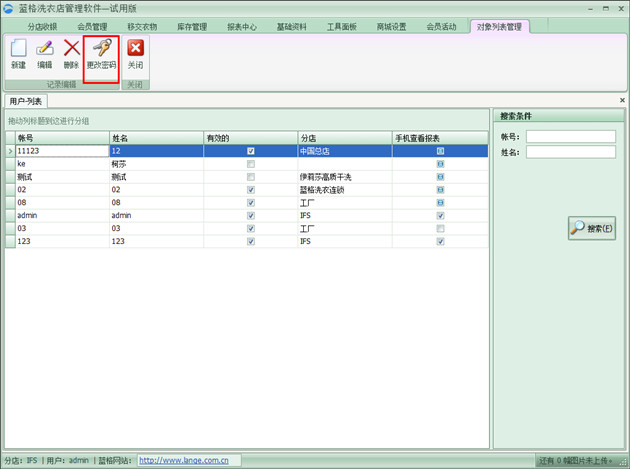Switch to the 会员管理 tab
Image resolution: width=630 pixels, height=469 pixels.
click(x=92, y=27)
